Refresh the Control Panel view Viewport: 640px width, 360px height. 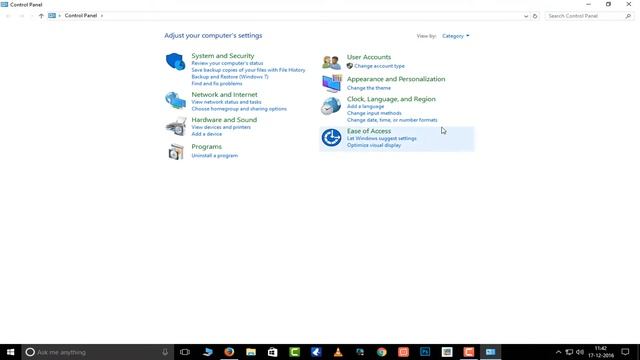[x=535, y=16]
